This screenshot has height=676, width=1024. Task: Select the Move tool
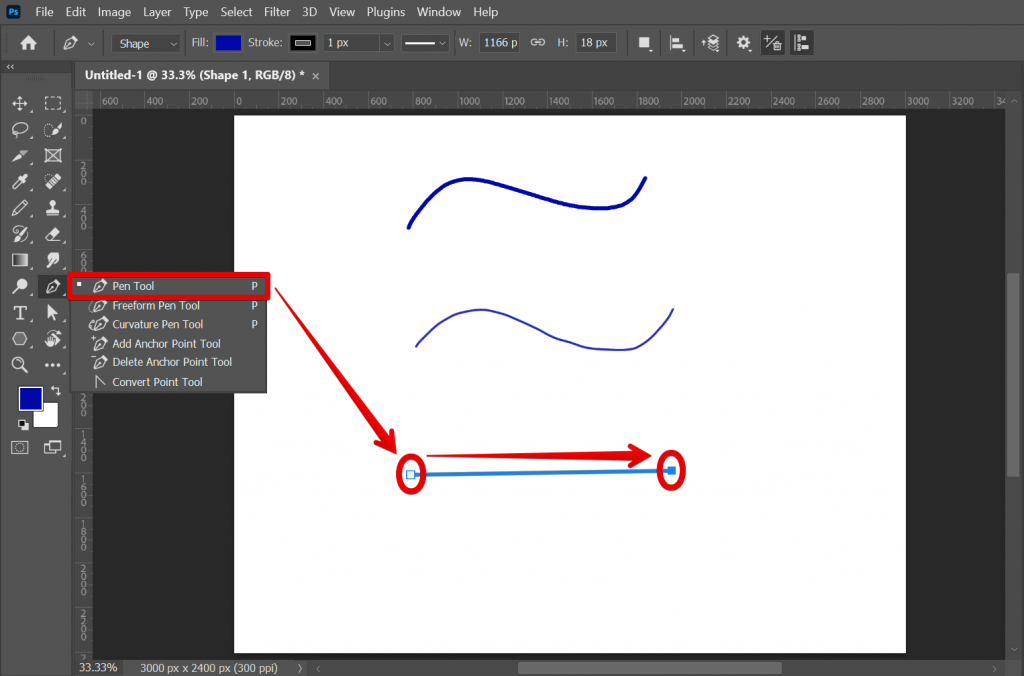(x=22, y=103)
